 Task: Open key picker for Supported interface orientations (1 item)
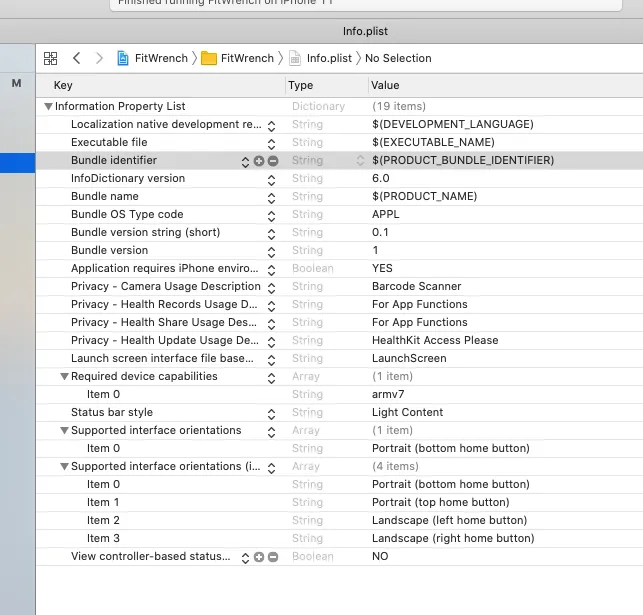pyautogui.click(x=271, y=432)
